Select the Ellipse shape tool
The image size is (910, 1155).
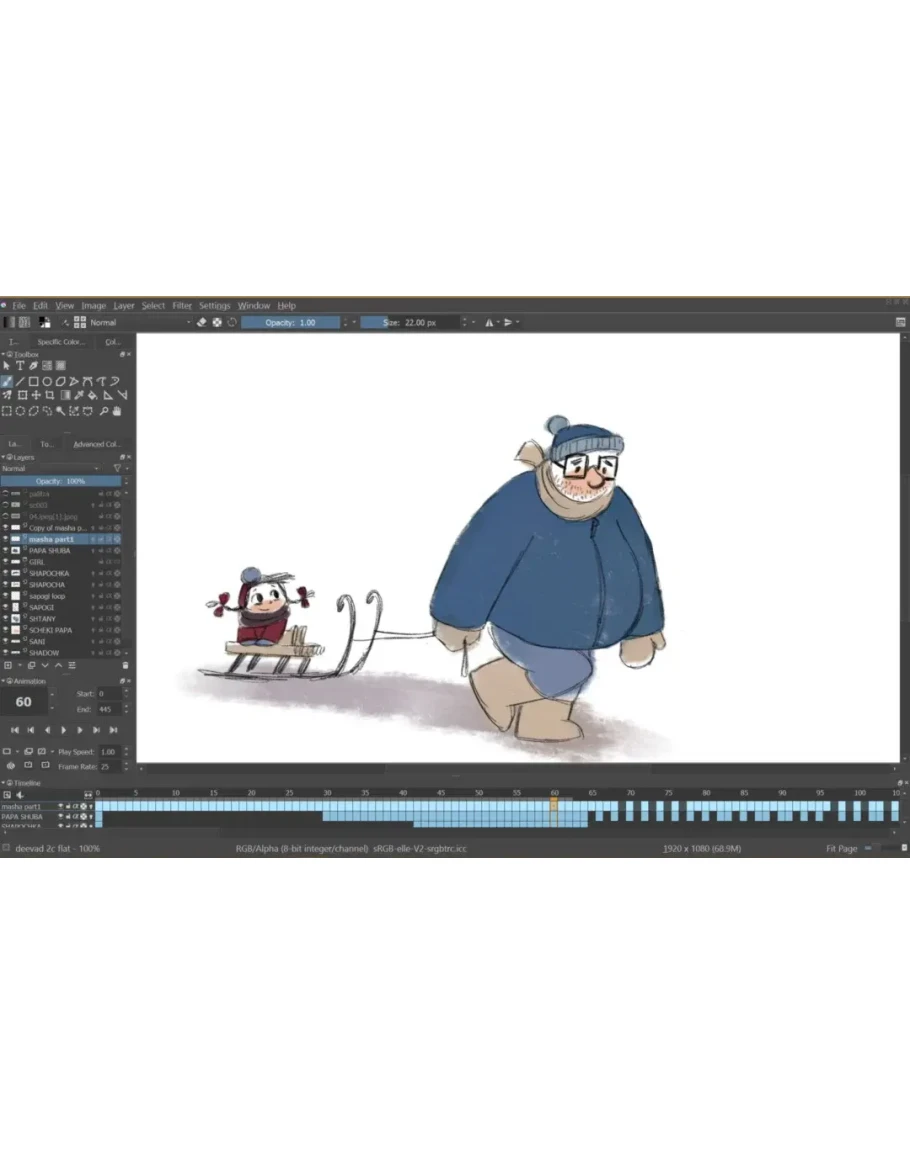coord(47,381)
